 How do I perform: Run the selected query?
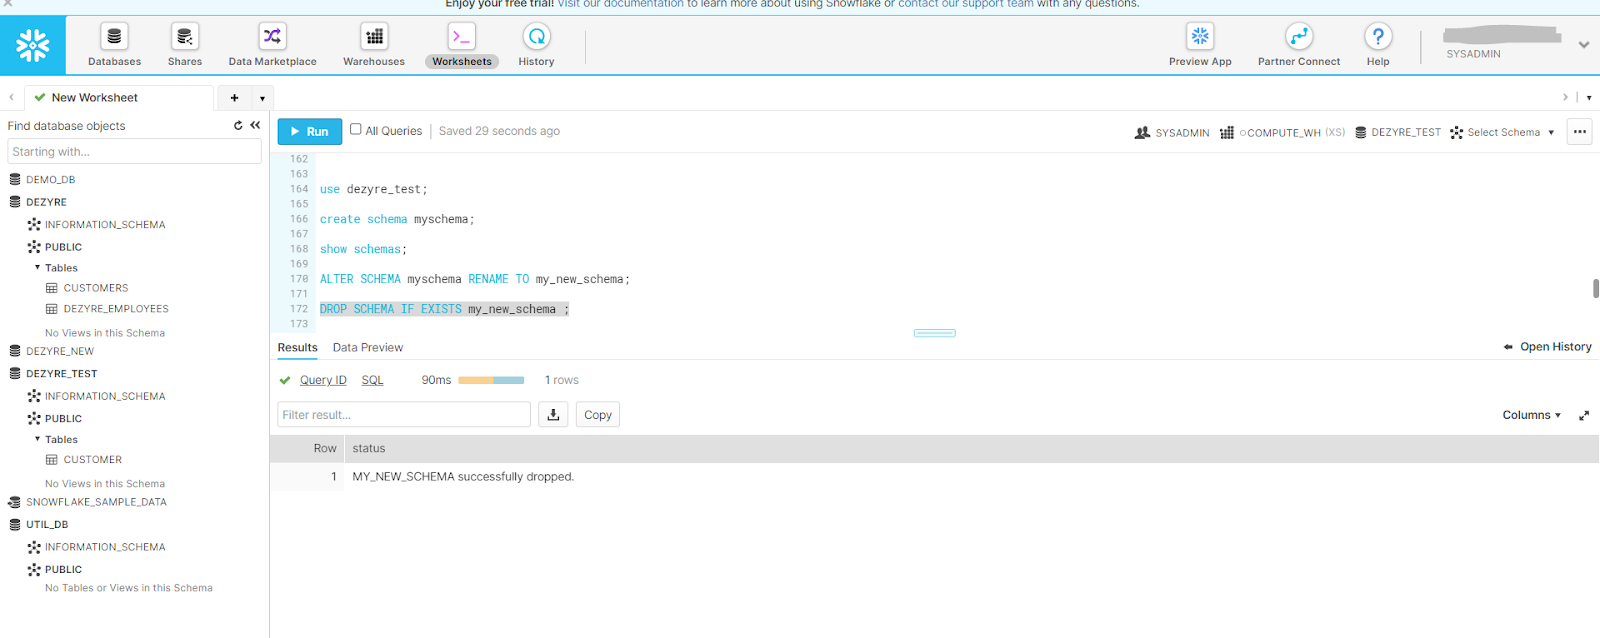pos(310,132)
